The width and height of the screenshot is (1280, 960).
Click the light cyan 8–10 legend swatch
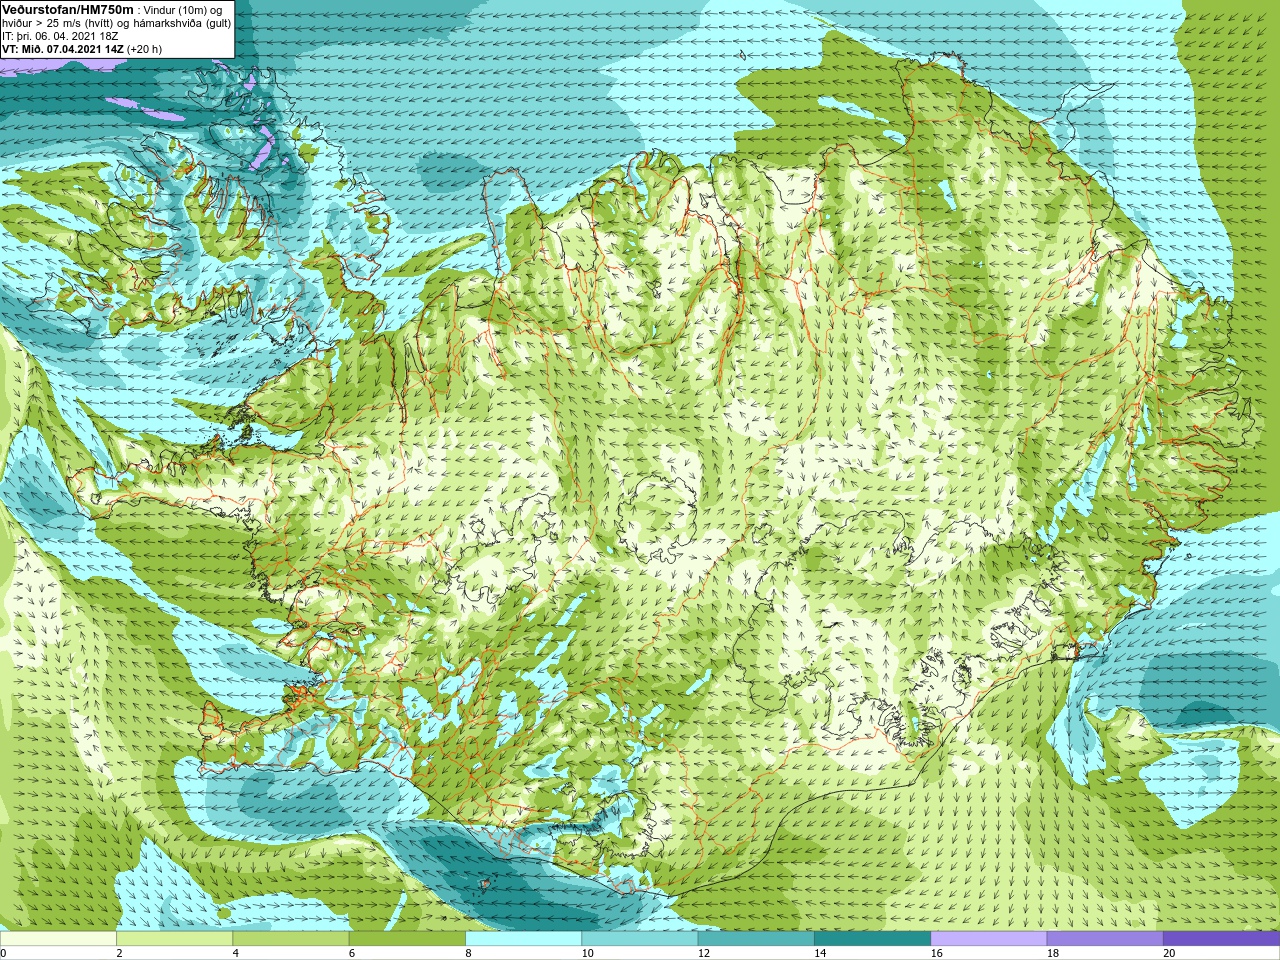523,939
